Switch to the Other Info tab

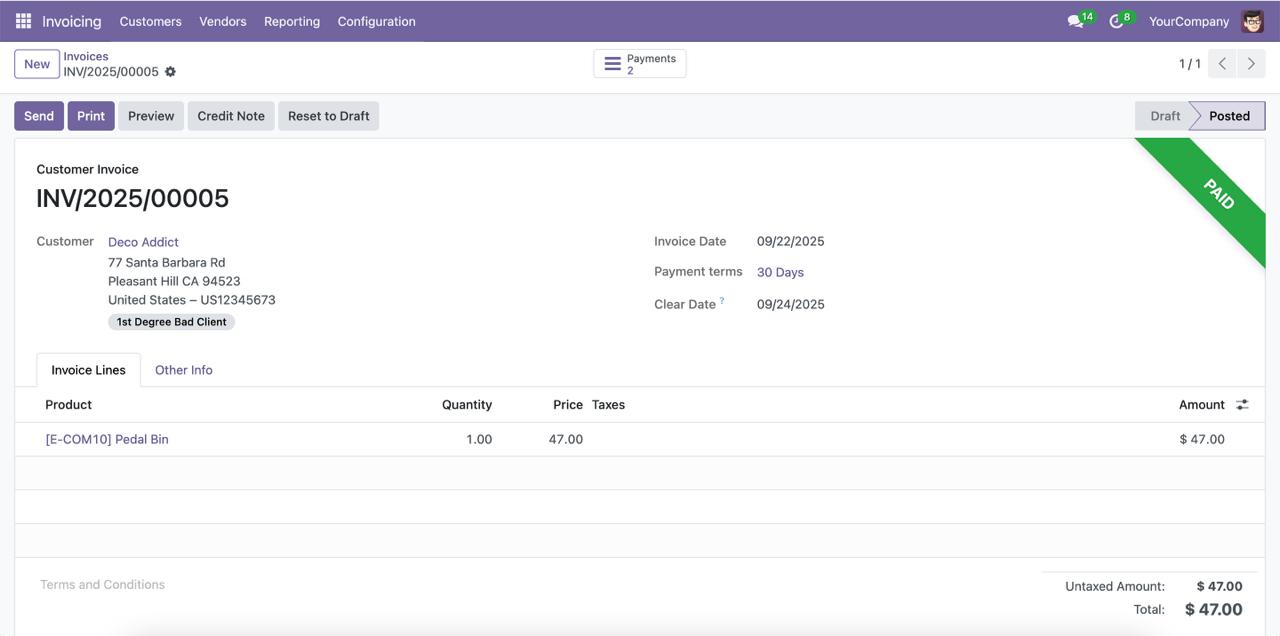pos(184,370)
